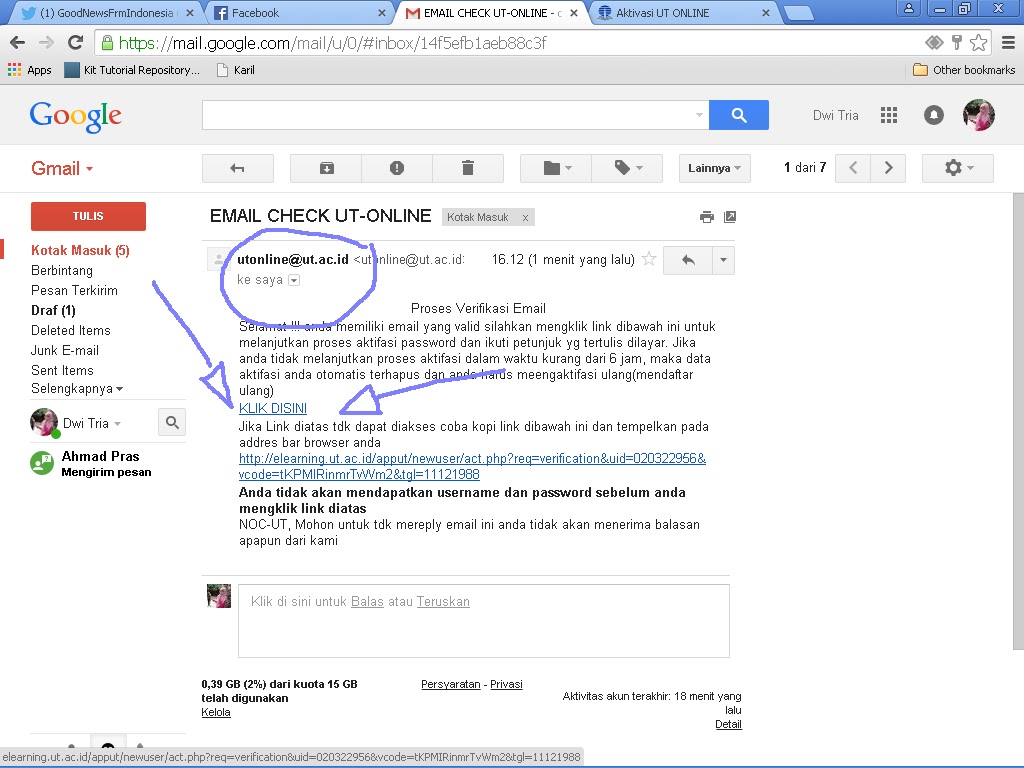Open the Dwi Tria chat status dropdown
This screenshot has width=1024, height=768.
(91, 423)
